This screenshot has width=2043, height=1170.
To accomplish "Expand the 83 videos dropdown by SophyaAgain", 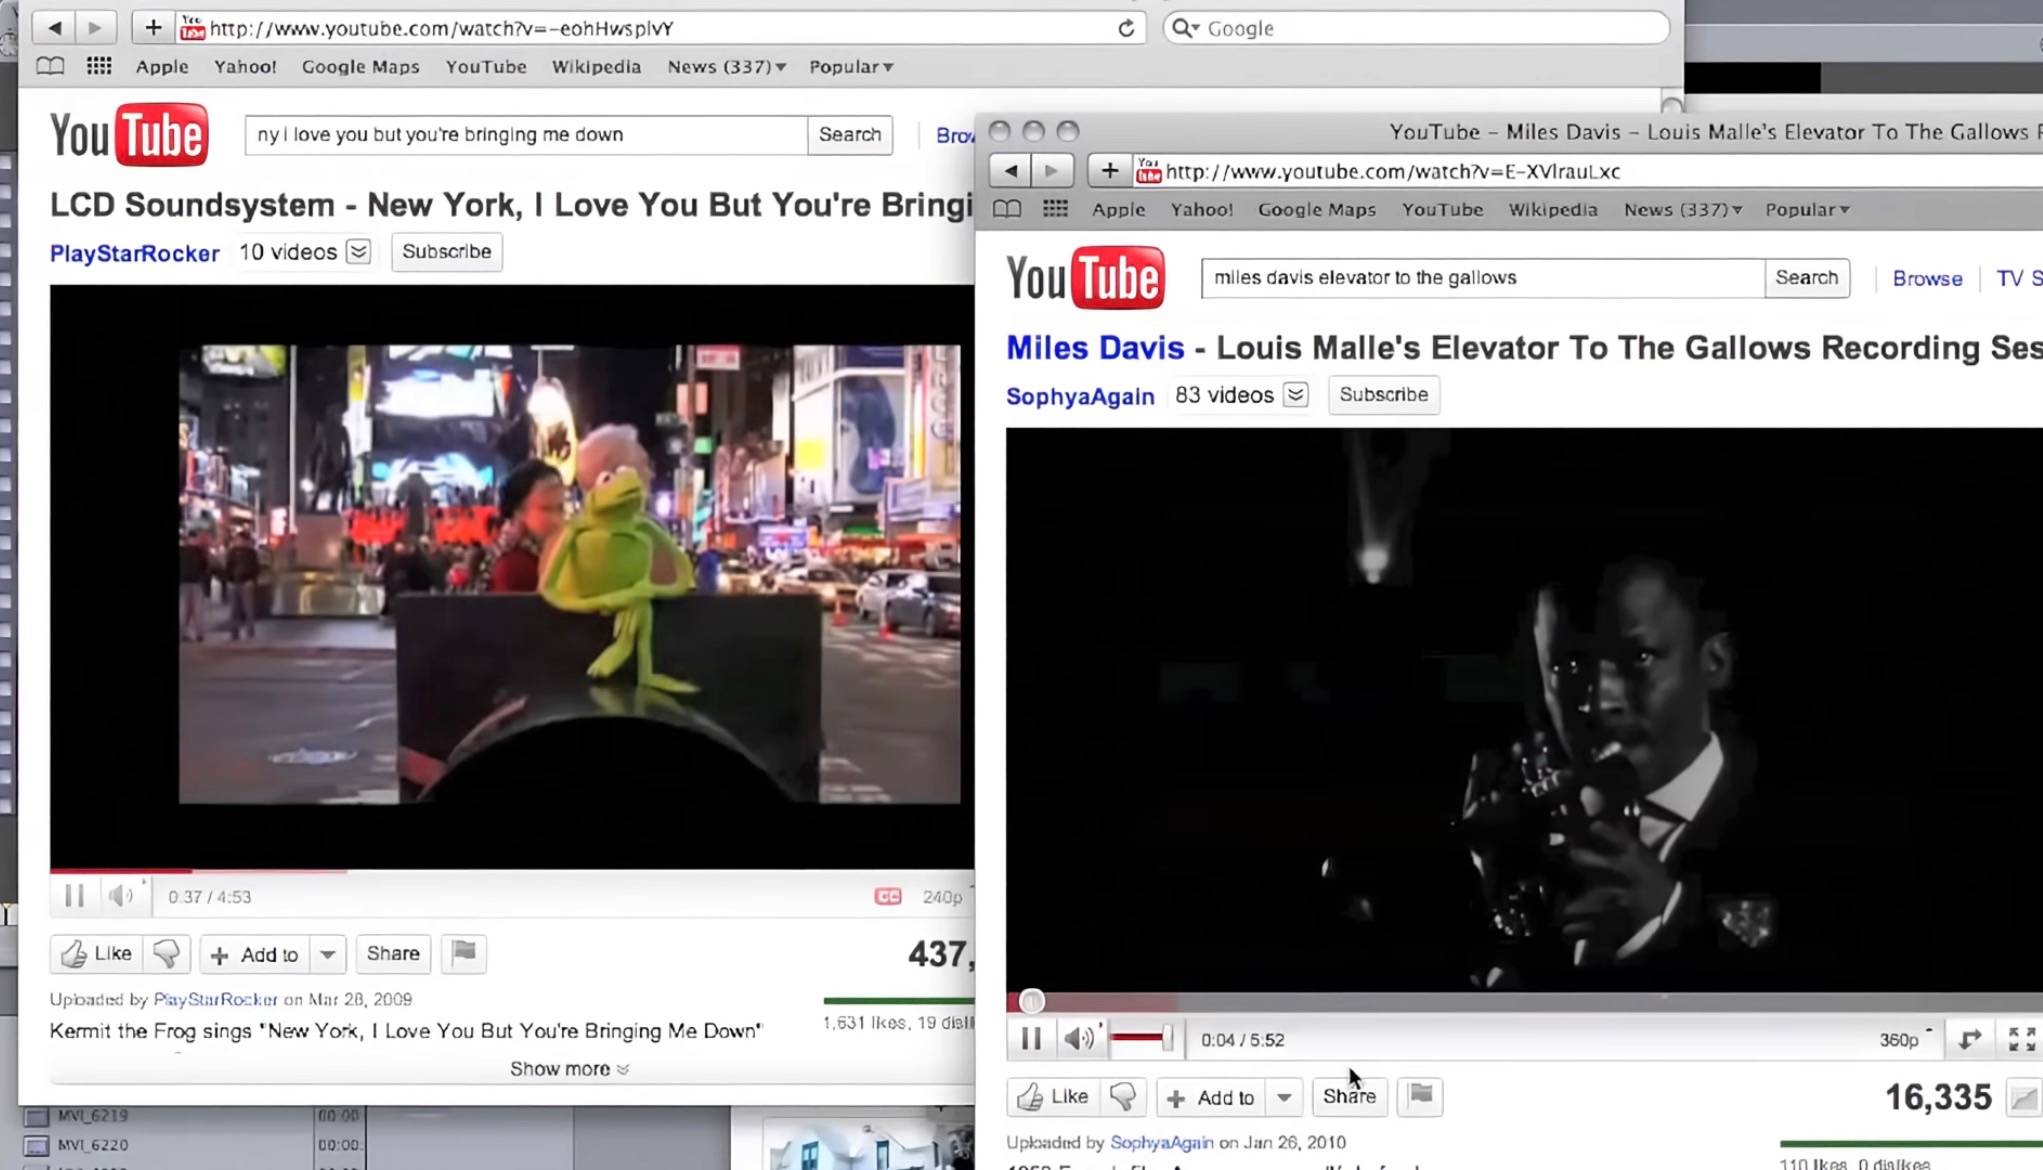I will 1295,395.
